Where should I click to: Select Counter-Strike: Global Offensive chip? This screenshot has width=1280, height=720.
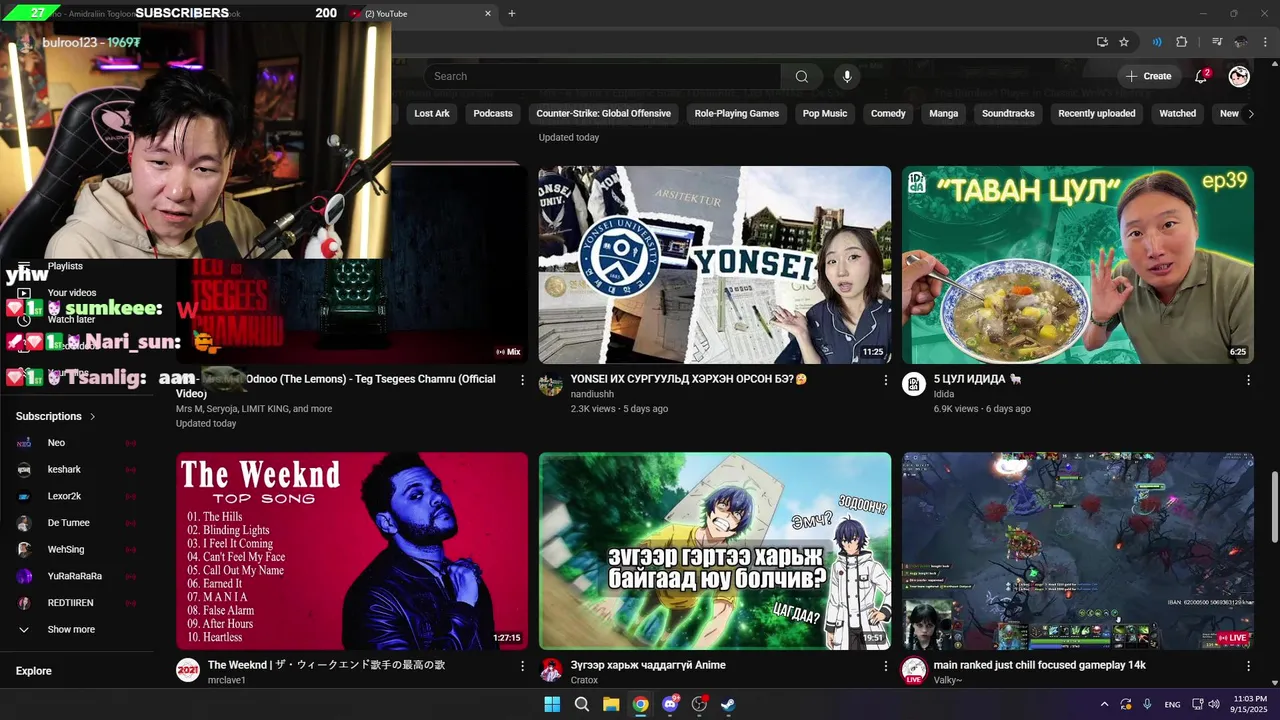[604, 114]
